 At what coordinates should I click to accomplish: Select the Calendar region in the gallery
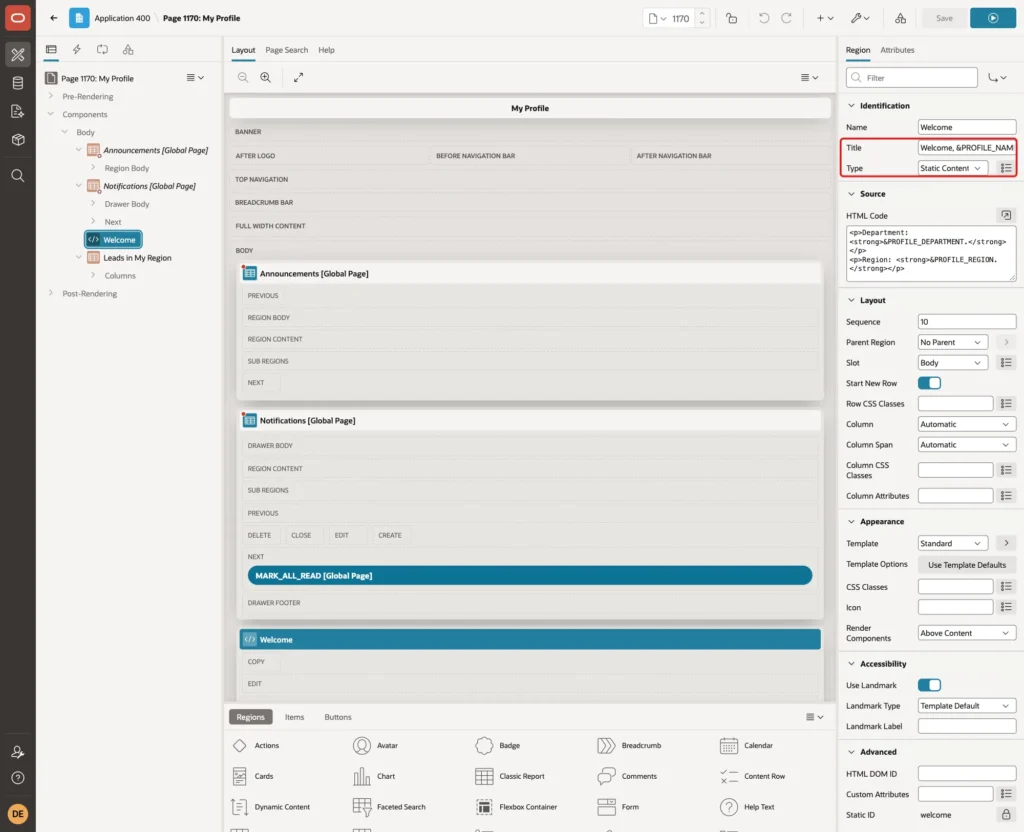coord(746,745)
